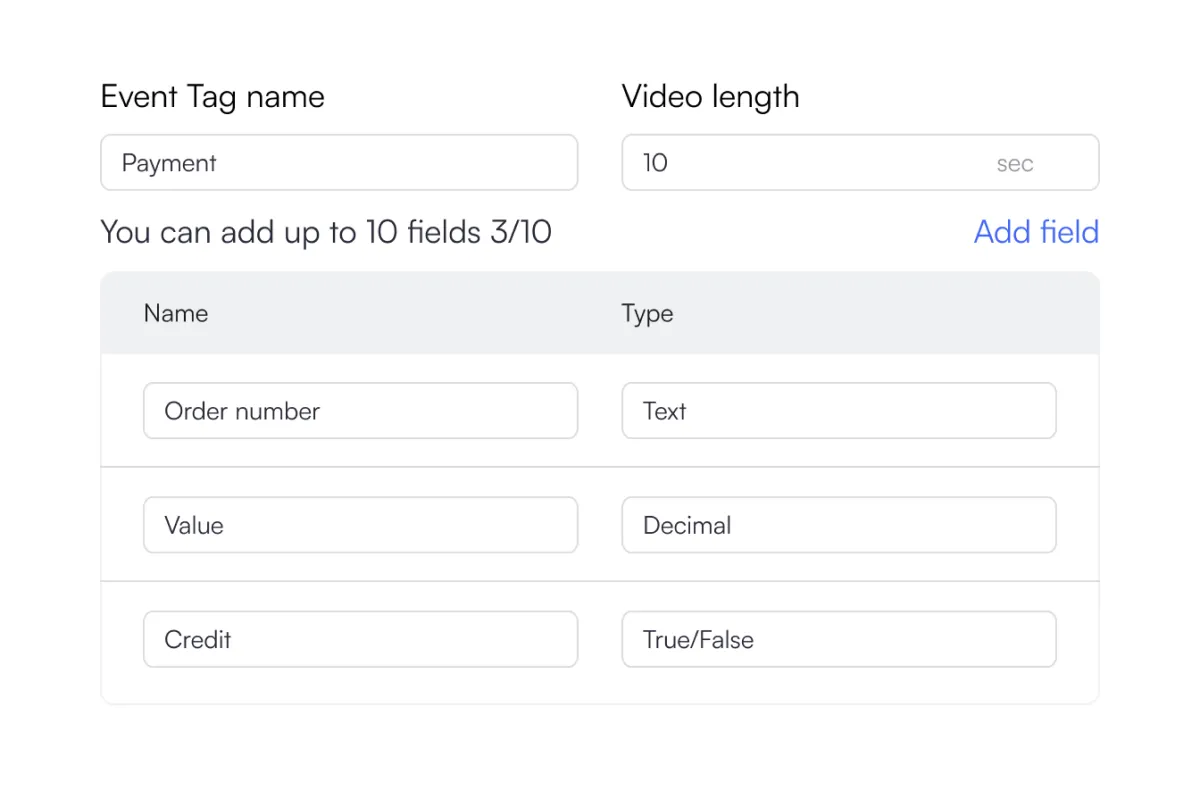Click the sec unit in Video length
The width and height of the screenshot is (1200, 787).
[1014, 164]
